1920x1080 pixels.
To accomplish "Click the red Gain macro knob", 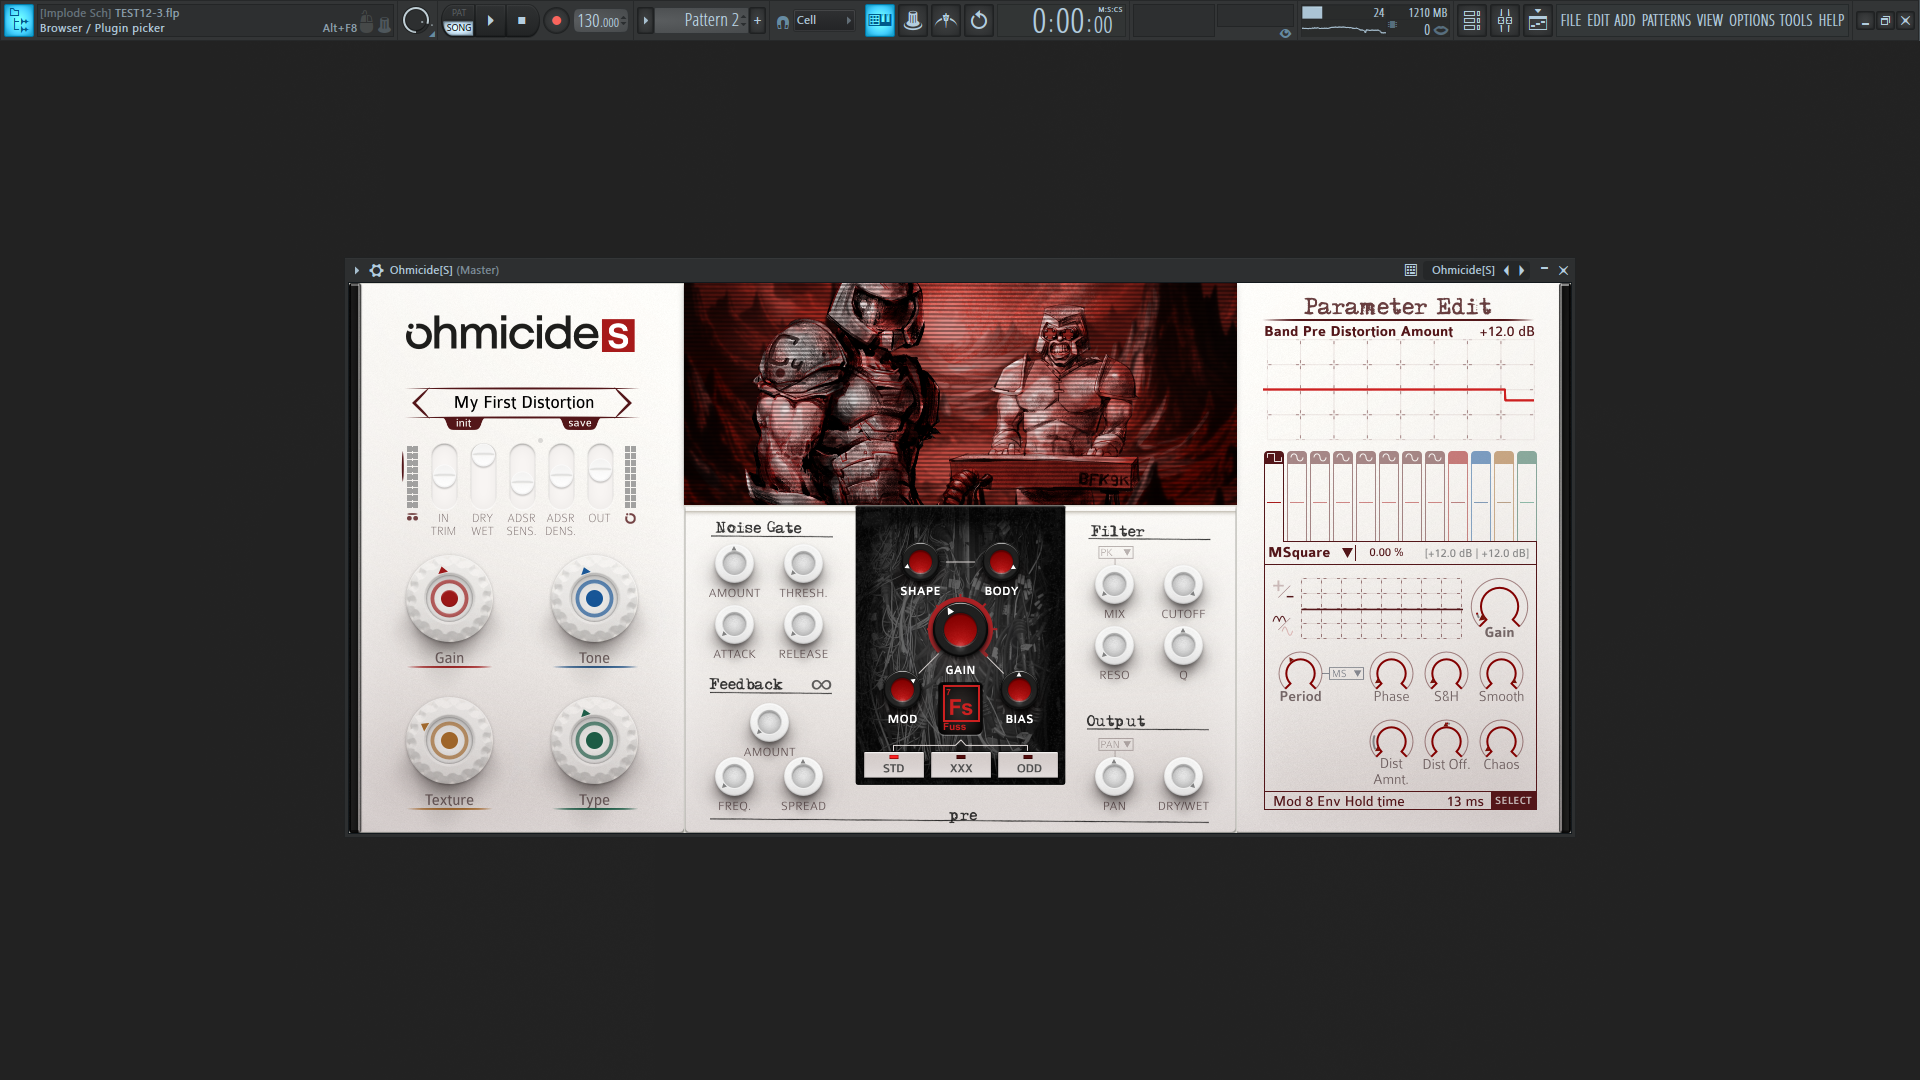I will coord(449,599).
